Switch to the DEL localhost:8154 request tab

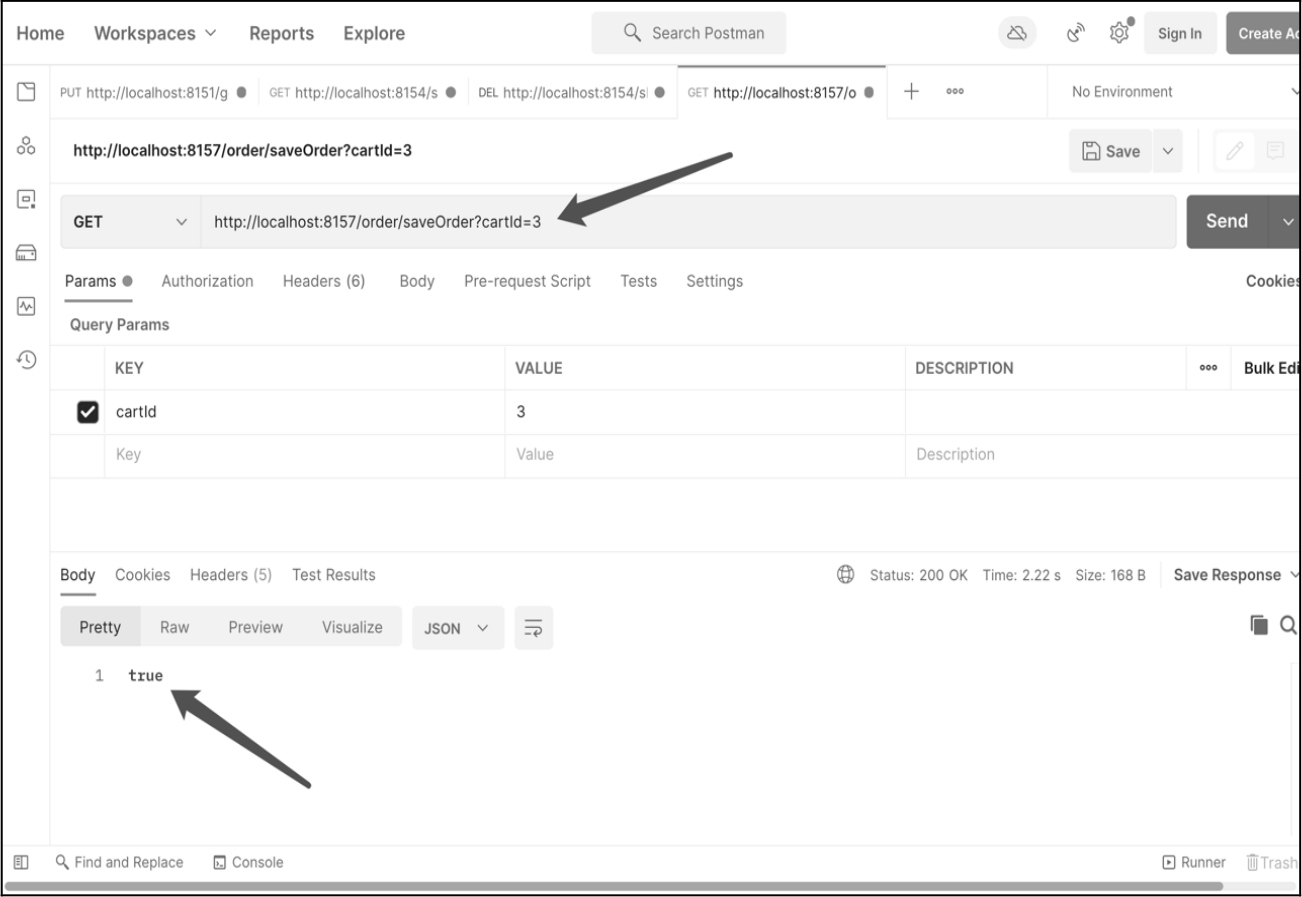[x=572, y=92]
